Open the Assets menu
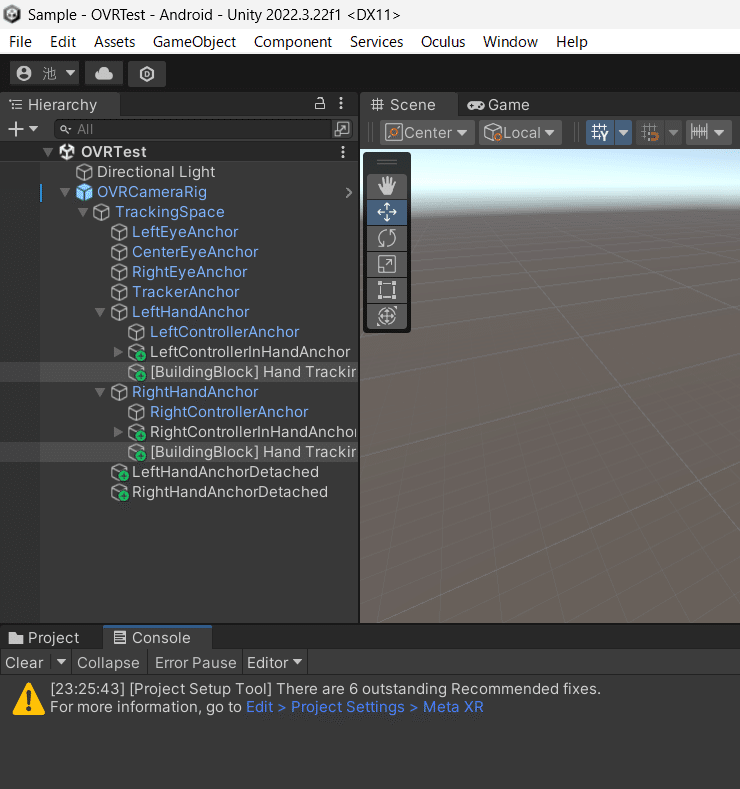Image resolution: width=740 pixels, height=789 pixels. coord(115,42)
